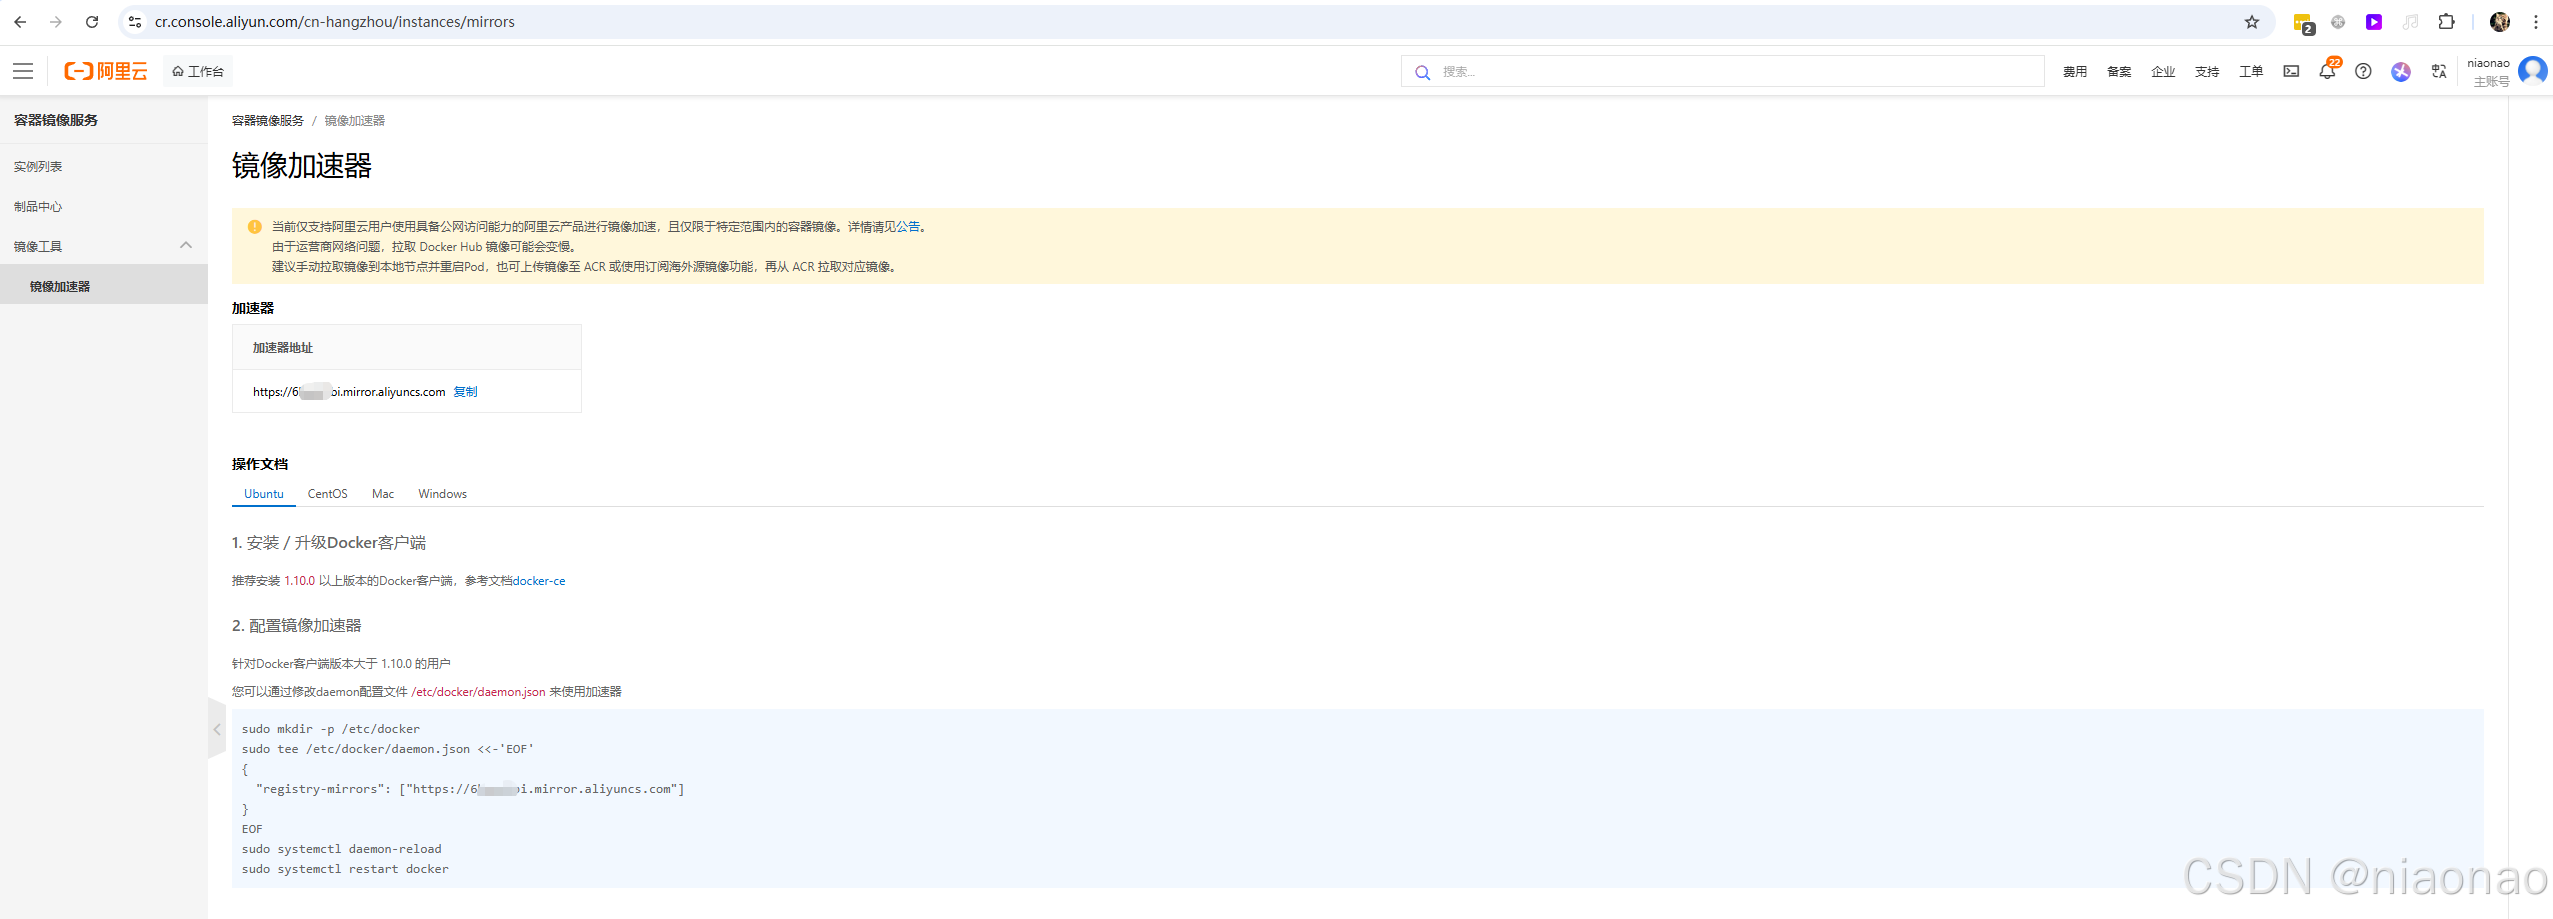
Task: Click the niaonao 主账号 account label
Action: pyautogui.click(x=2489, y=72)
